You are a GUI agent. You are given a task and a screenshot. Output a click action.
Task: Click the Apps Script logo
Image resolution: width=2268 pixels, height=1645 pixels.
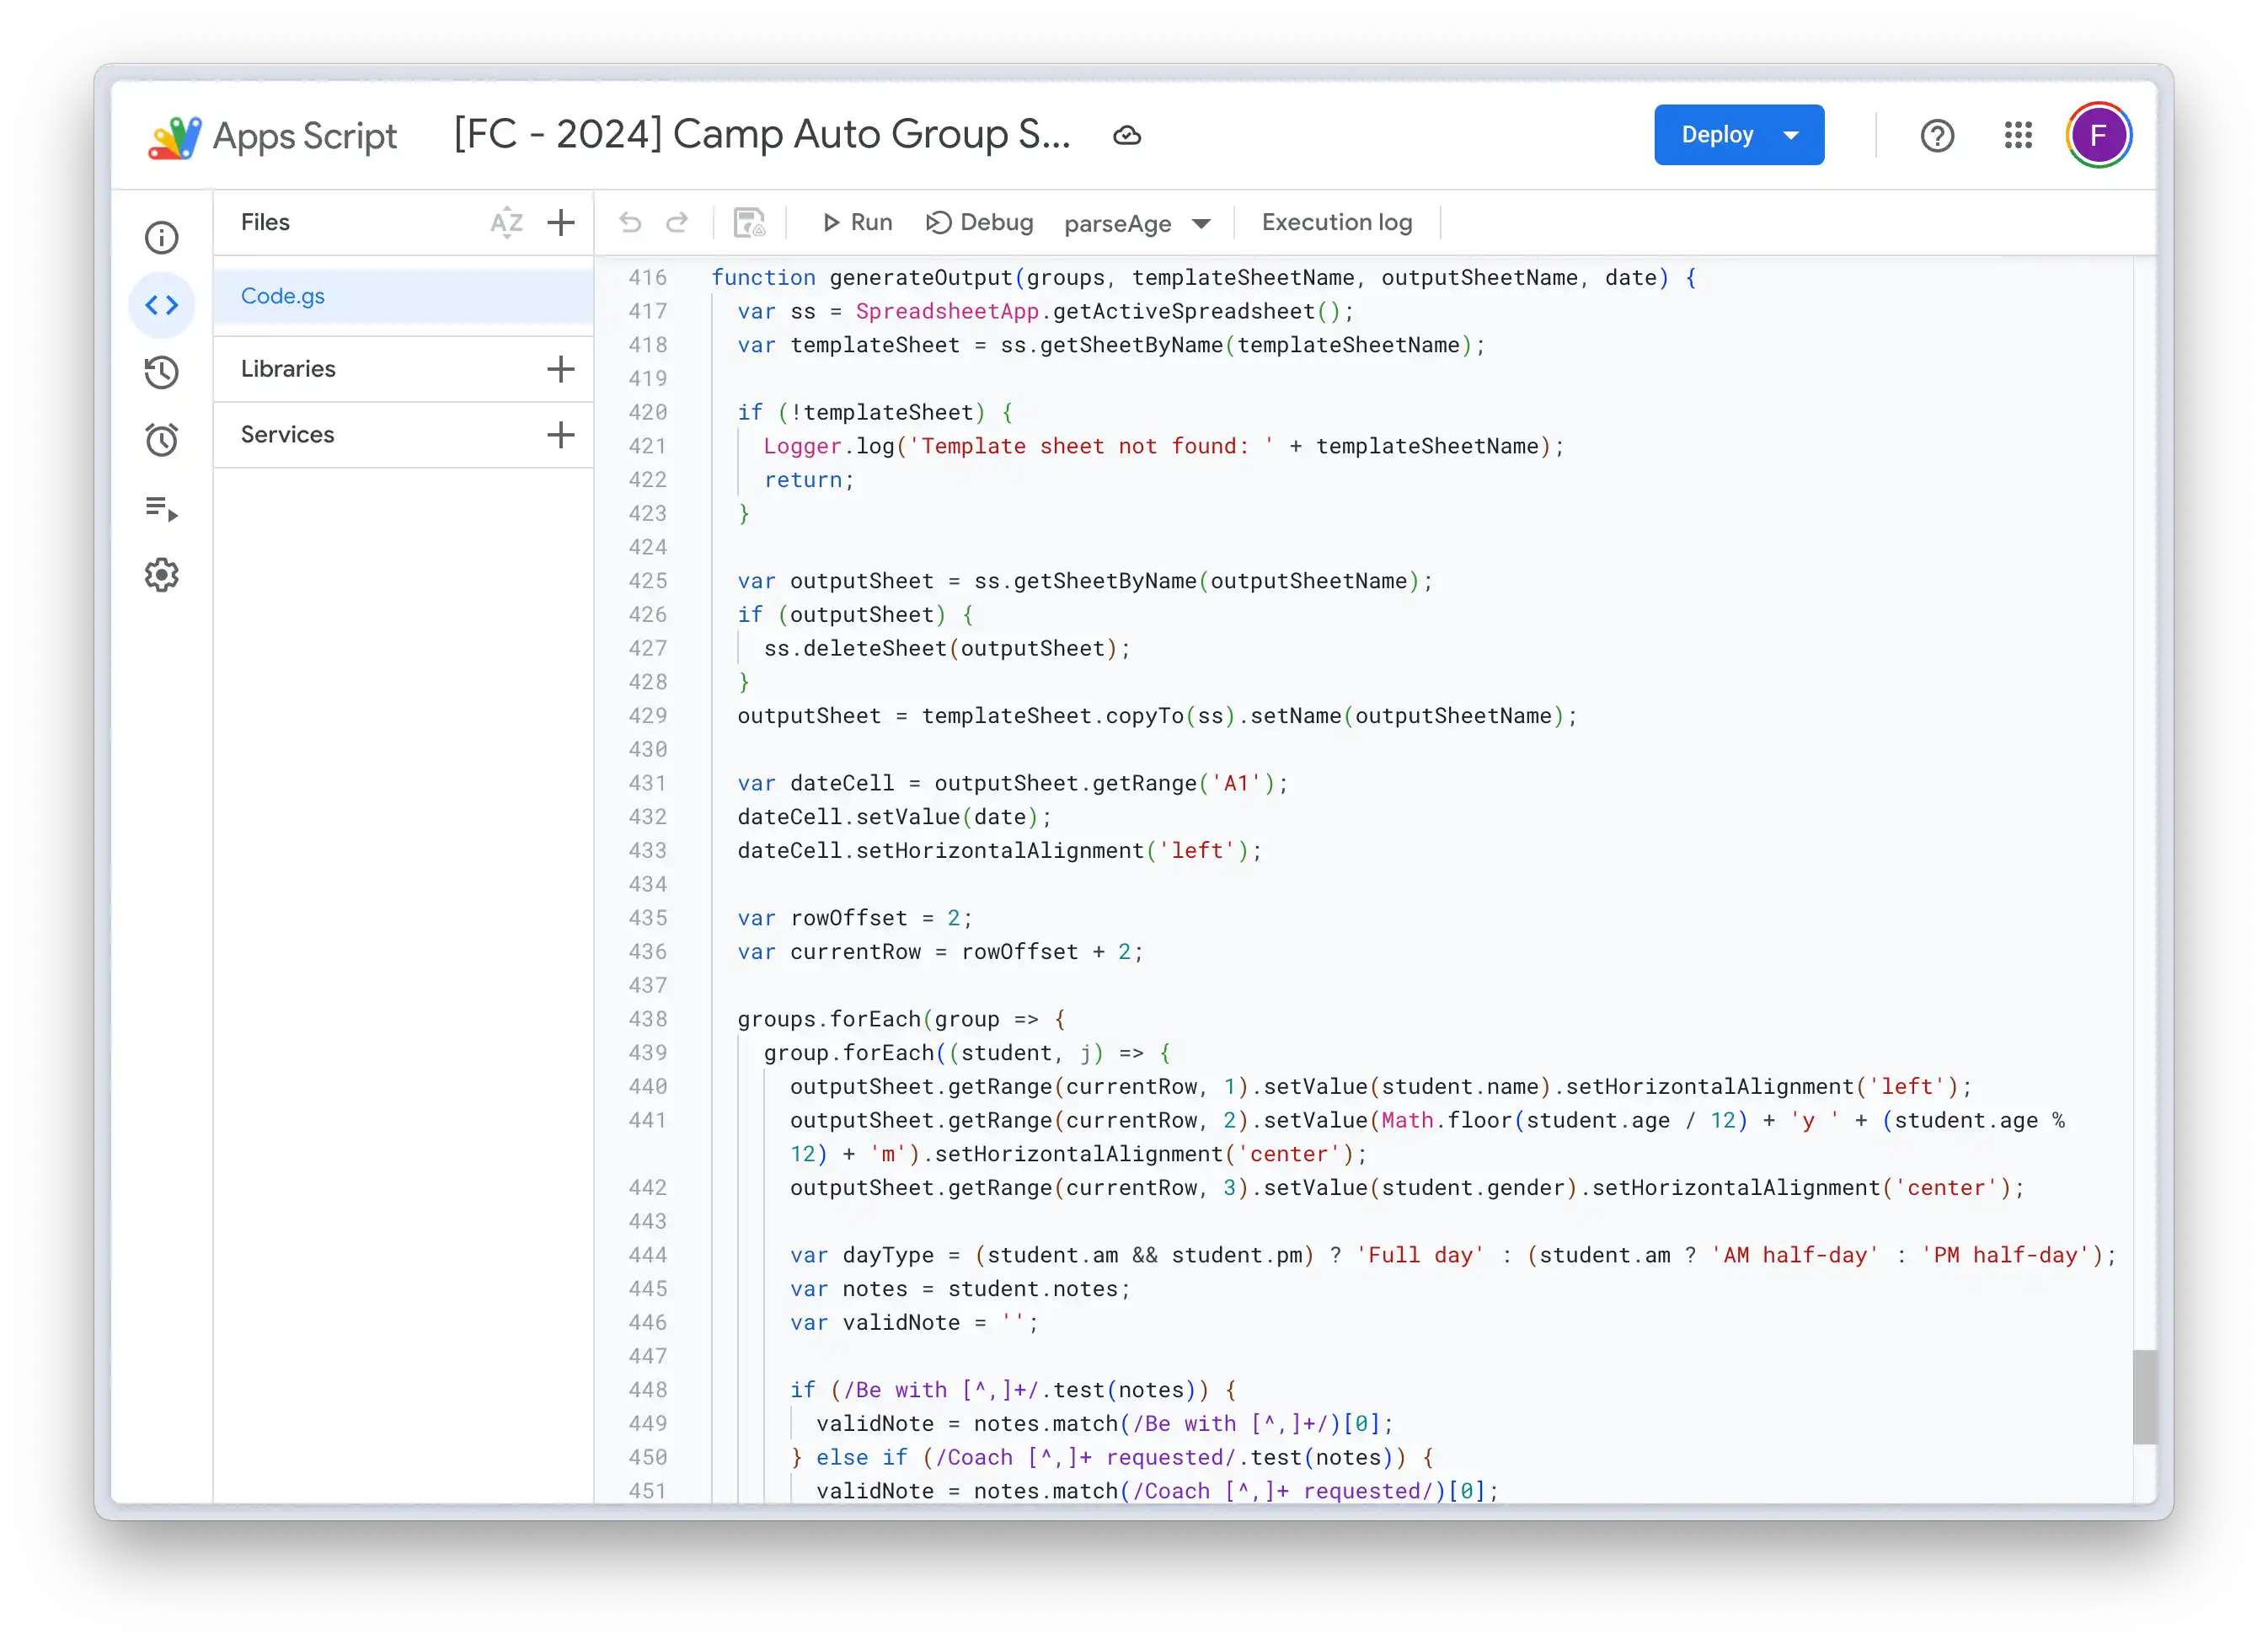point(272,136)
